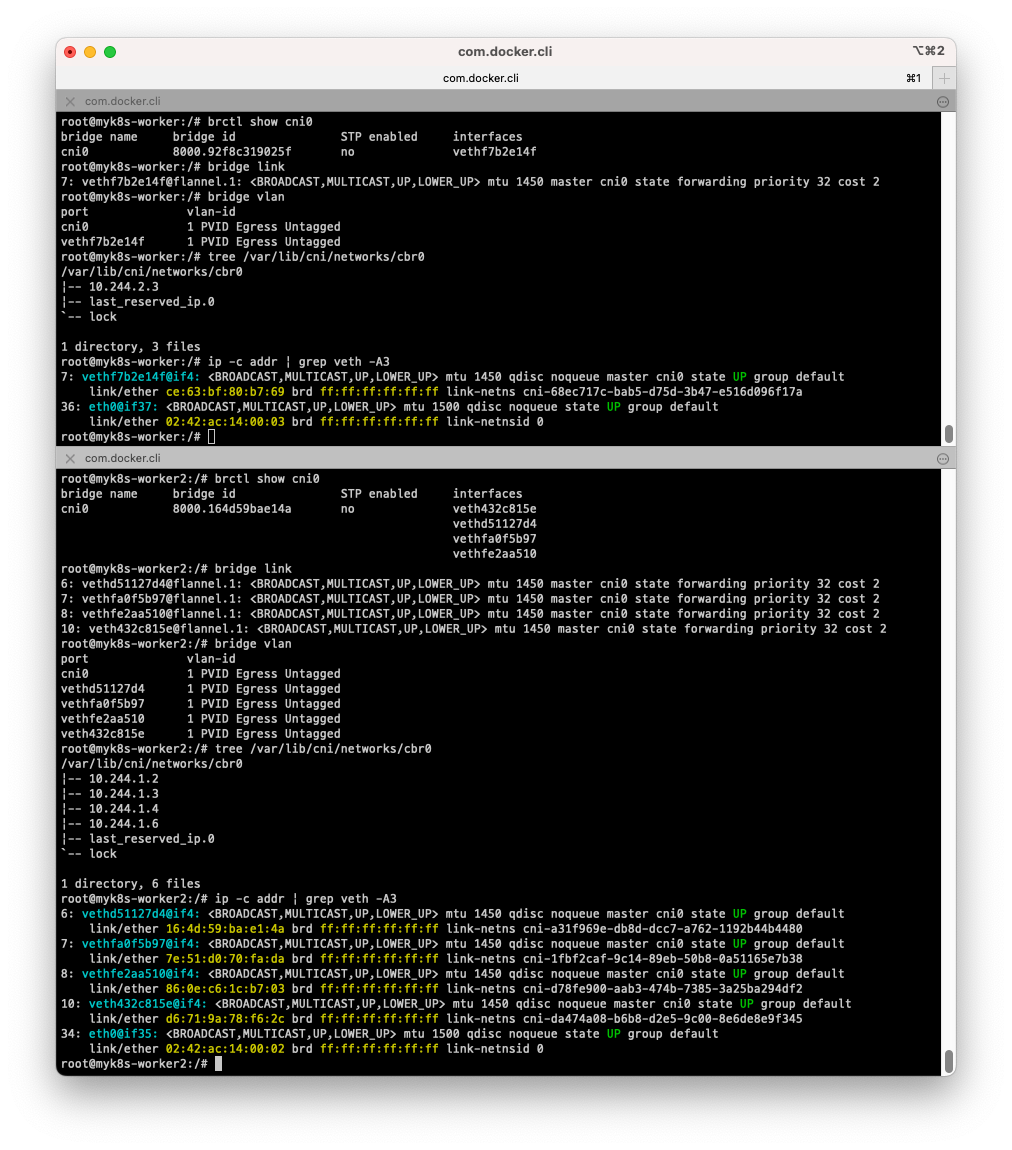Click MAC address ce:63:bf:80:b7:69
The height and width of the screenshot is (1150, 1012).
click(225, 392)
